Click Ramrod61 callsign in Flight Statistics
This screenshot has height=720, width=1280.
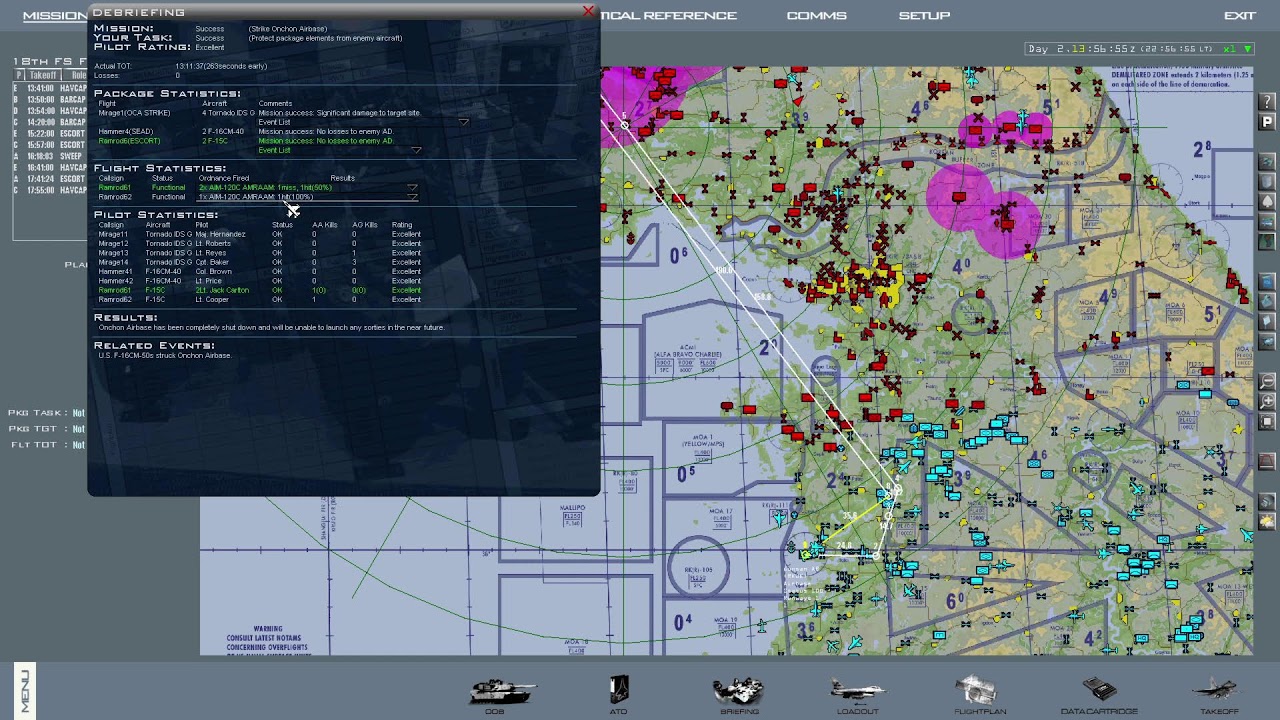(114, 187)
